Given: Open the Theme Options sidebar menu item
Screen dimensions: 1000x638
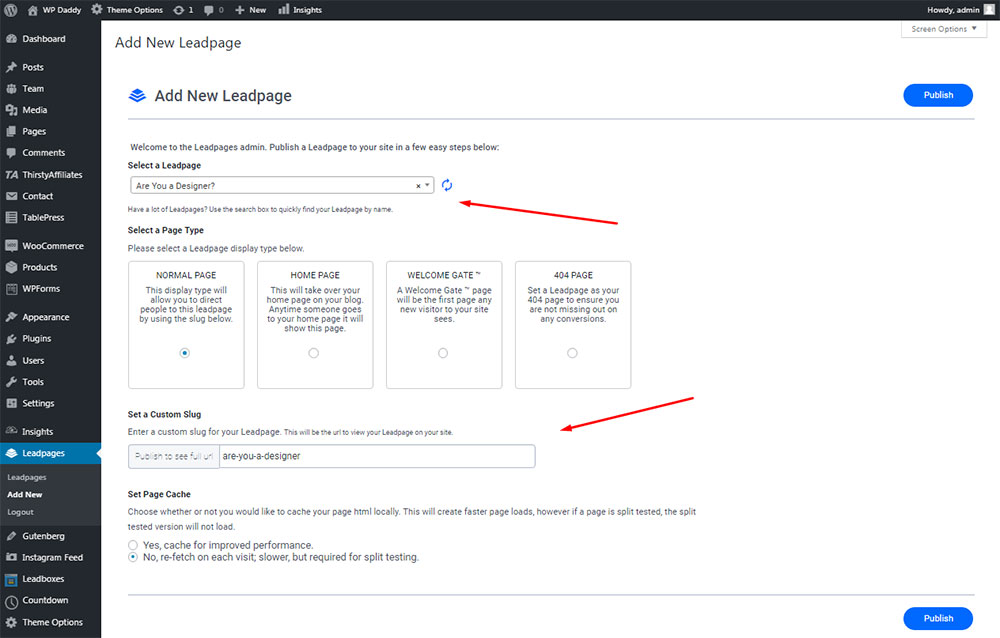Looking at the screenshot, I should [50, 623].
